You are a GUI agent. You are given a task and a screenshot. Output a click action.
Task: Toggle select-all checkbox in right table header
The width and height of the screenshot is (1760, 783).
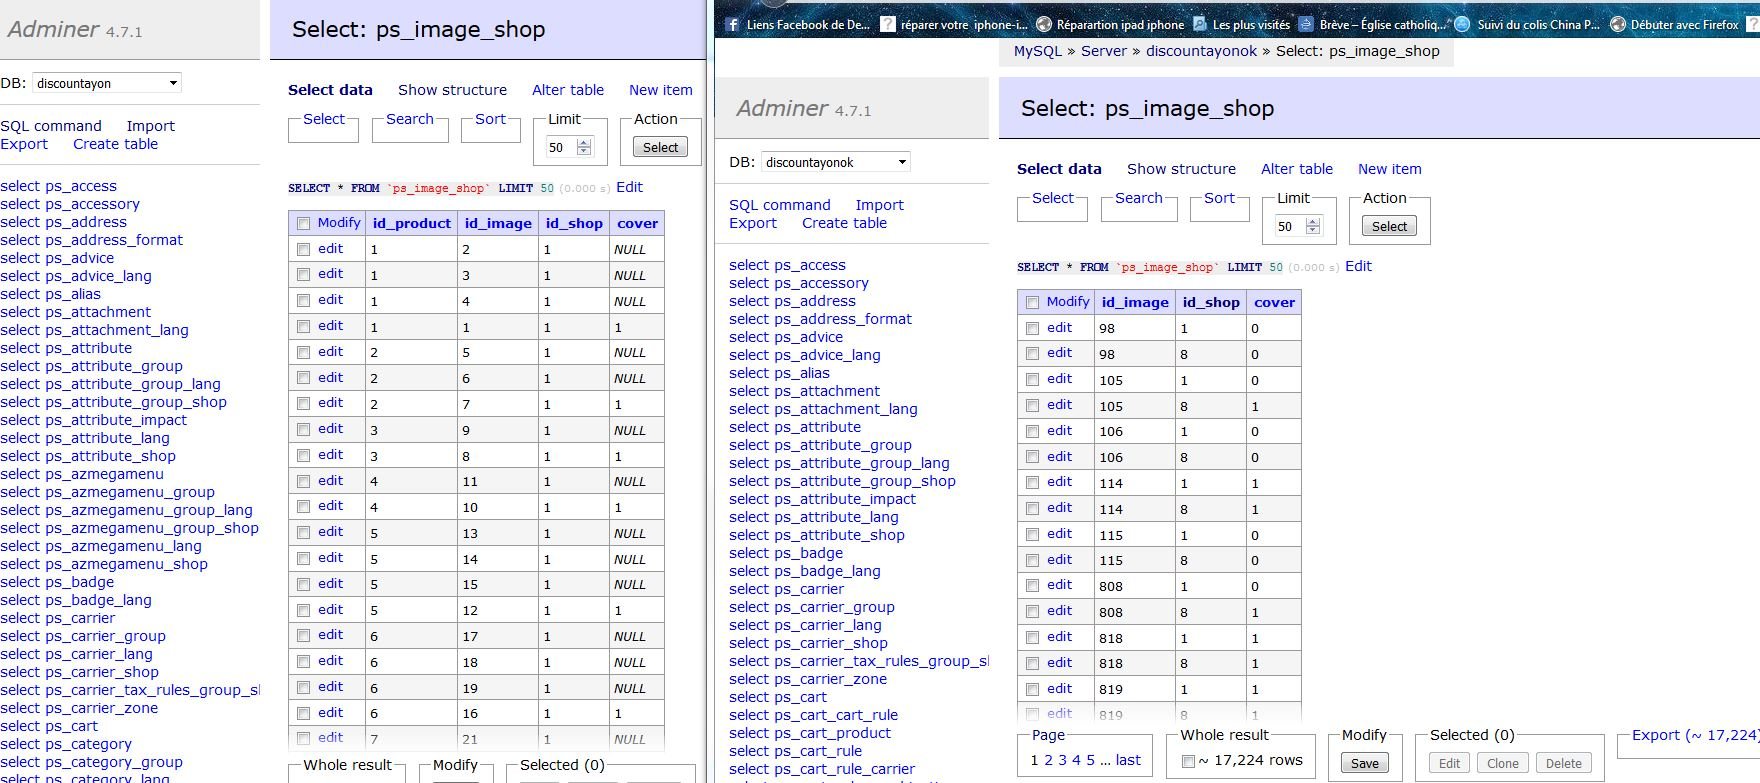[x=1033, y=302]
